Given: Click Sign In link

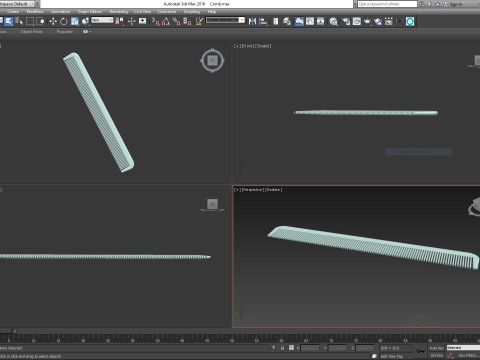Looking at the screenshot, I should point(456,4).
